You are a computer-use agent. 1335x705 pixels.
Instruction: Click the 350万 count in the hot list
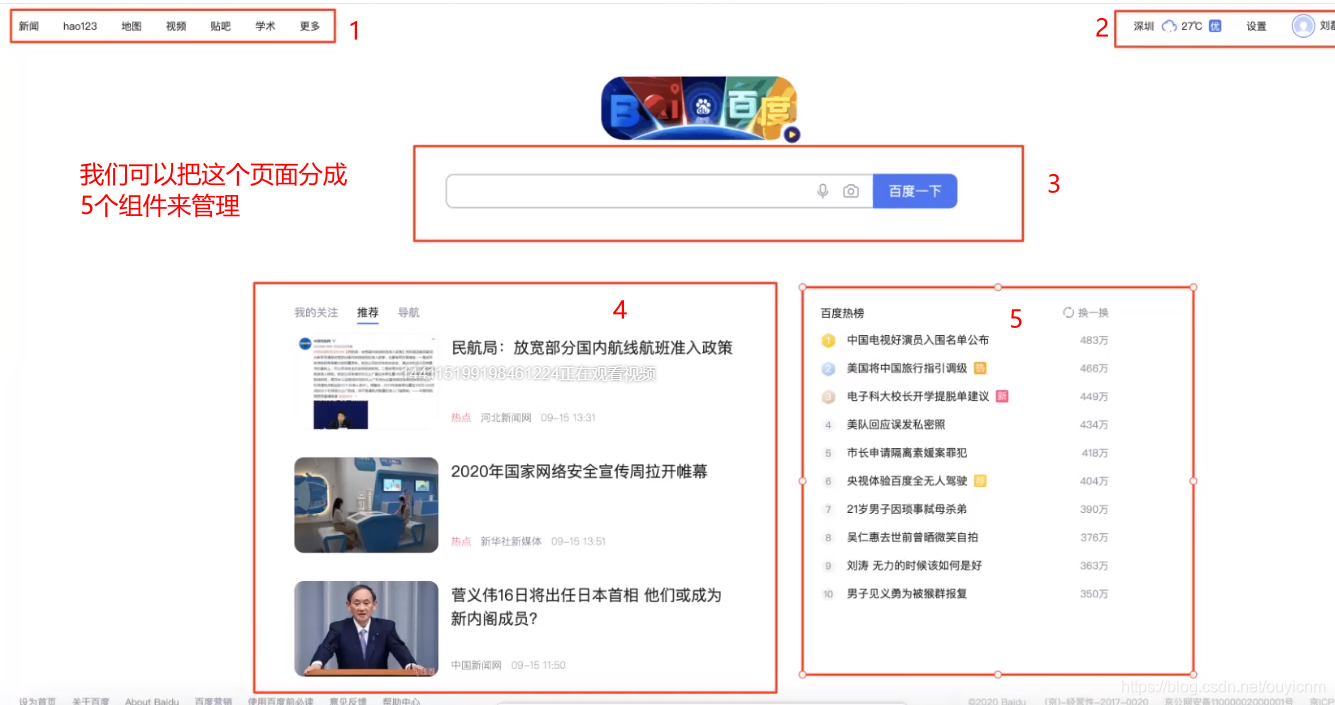(x=1094, y=593)
